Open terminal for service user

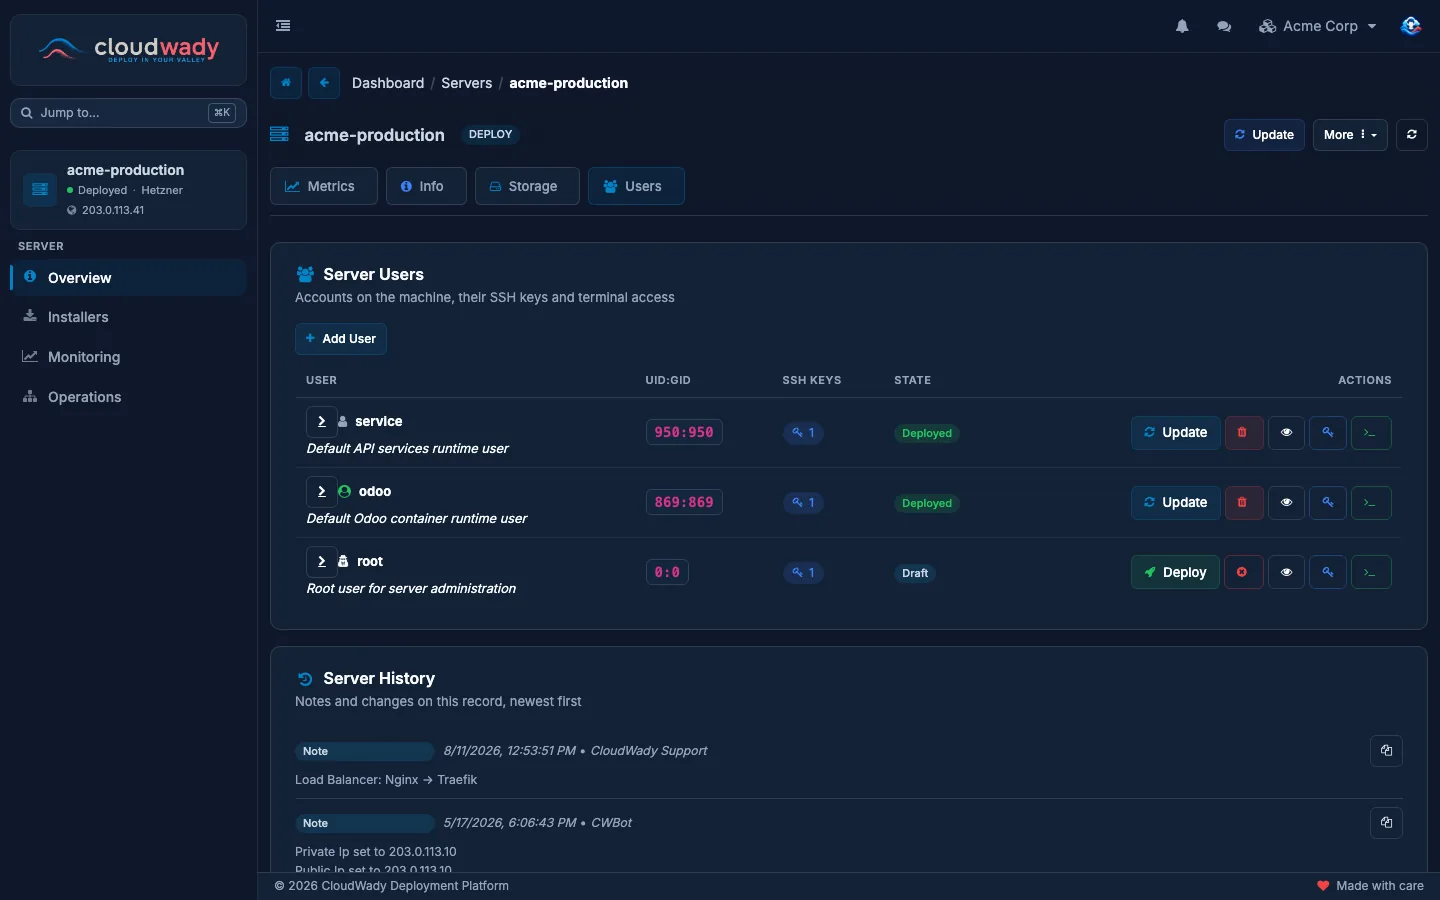(x=1371, y=433)
